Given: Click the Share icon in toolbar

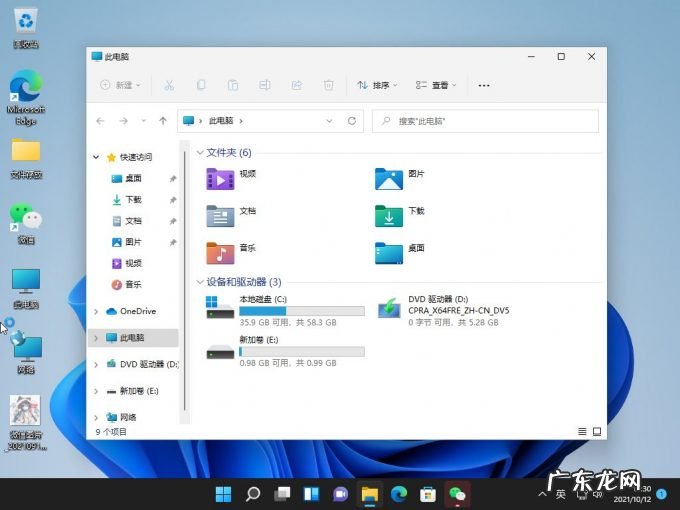Looking at the screenshot, I should coord(297,85).
